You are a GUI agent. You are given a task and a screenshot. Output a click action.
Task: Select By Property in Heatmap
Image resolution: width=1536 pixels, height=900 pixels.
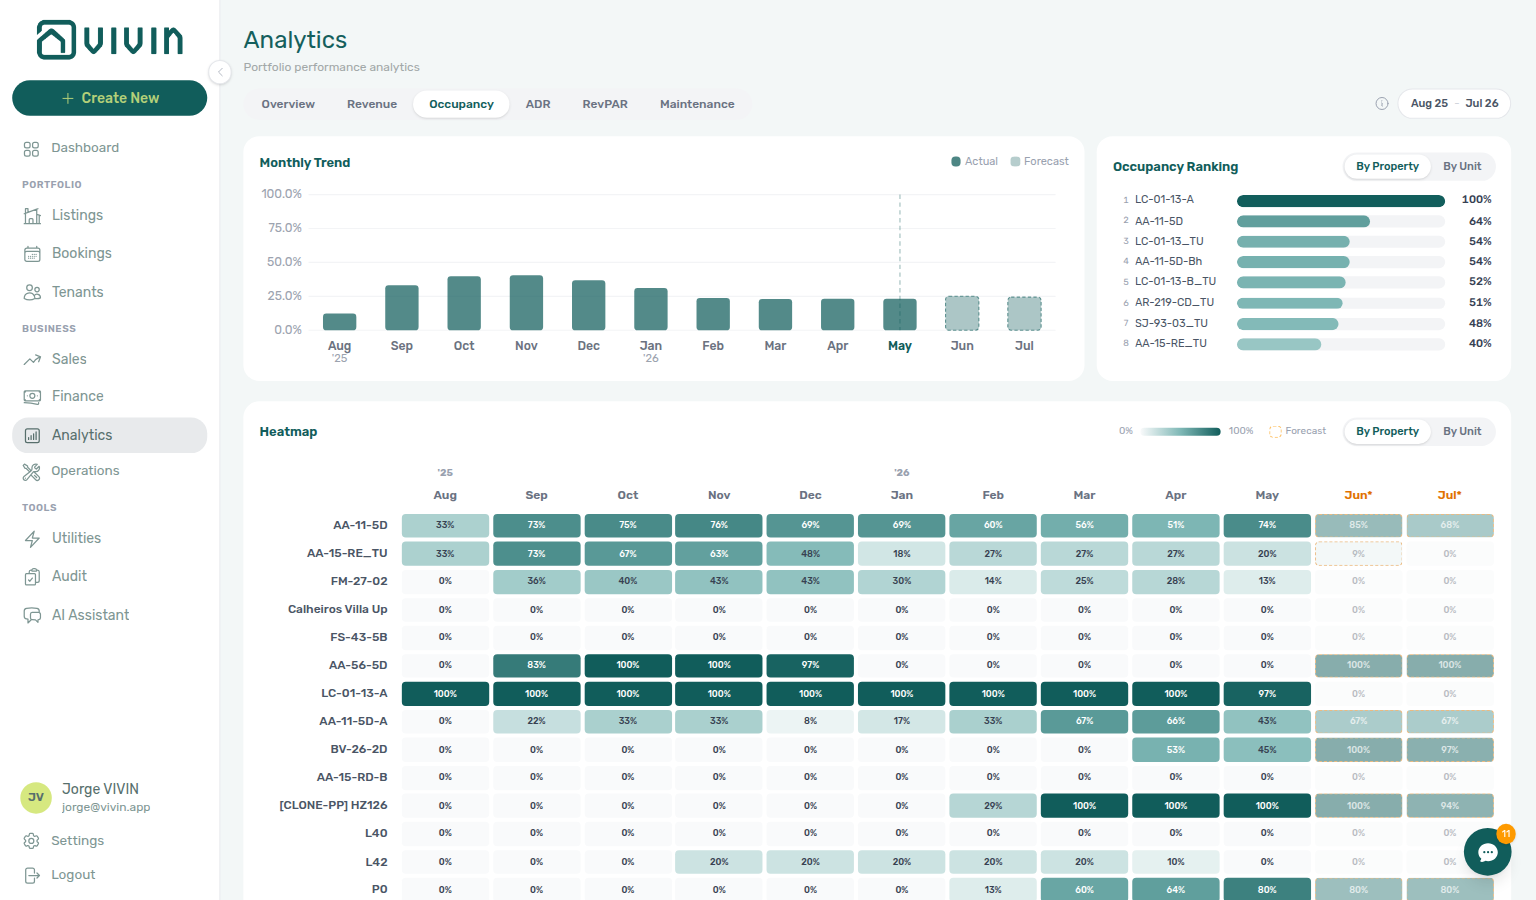point(1387,431)
